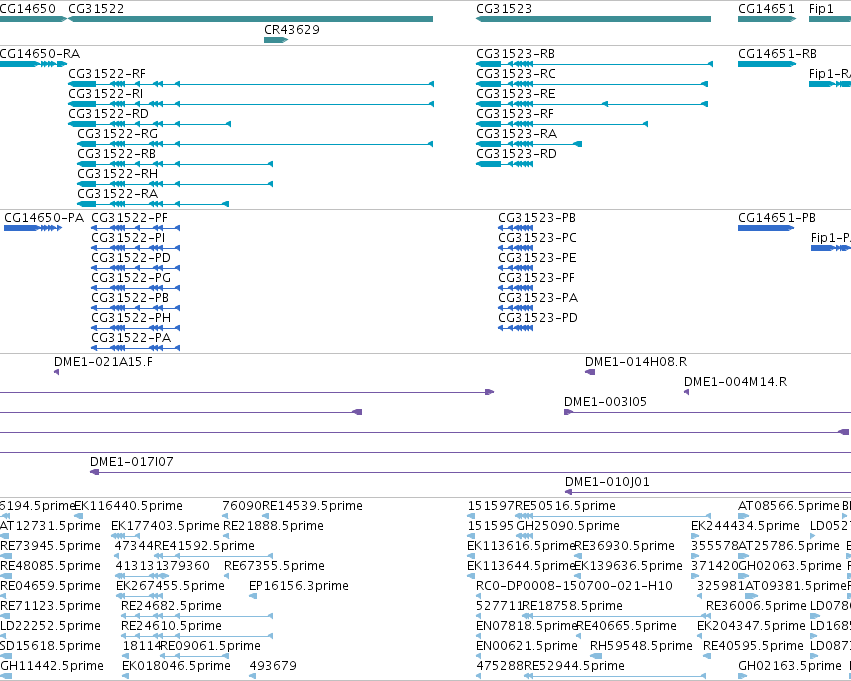The height and width of the screenshot is (681, 851).
Task: Open protein label CG31522-PB
Action: point(130,298)
